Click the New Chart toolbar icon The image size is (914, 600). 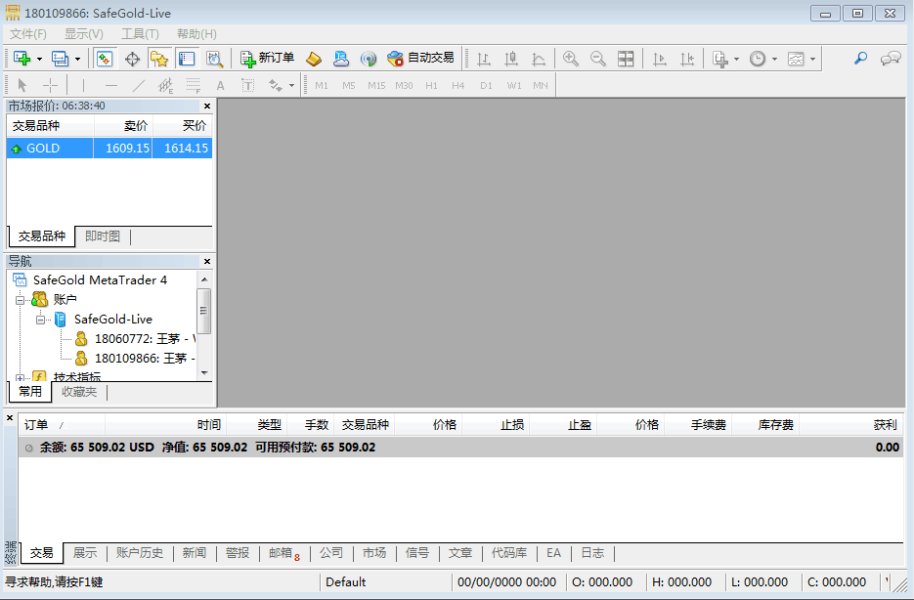pyautogui.click(x=22, y=58)
